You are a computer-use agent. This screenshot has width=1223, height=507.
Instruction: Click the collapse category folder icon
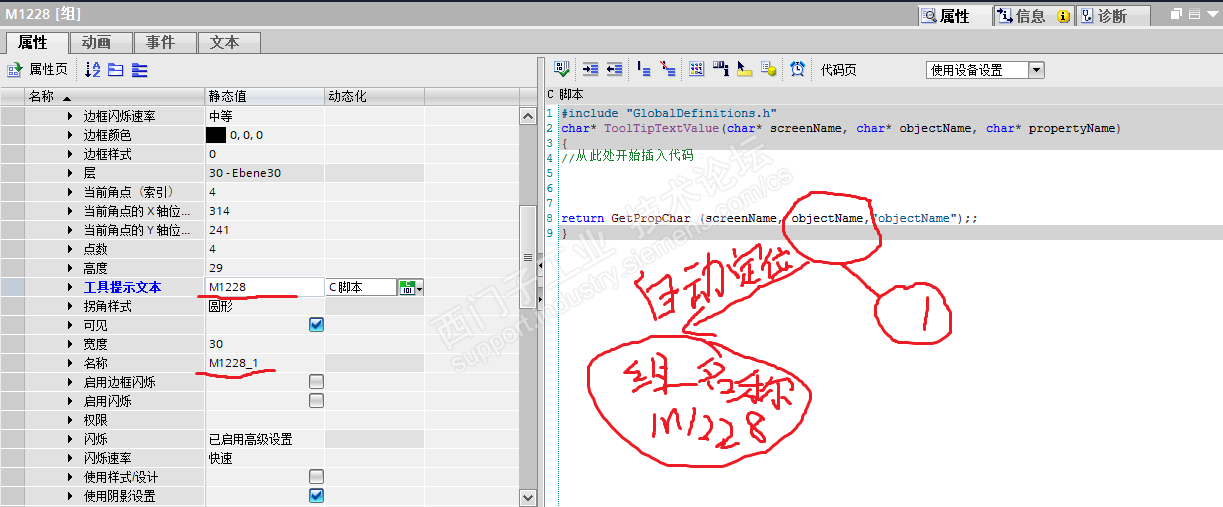[x=115, y=70]
